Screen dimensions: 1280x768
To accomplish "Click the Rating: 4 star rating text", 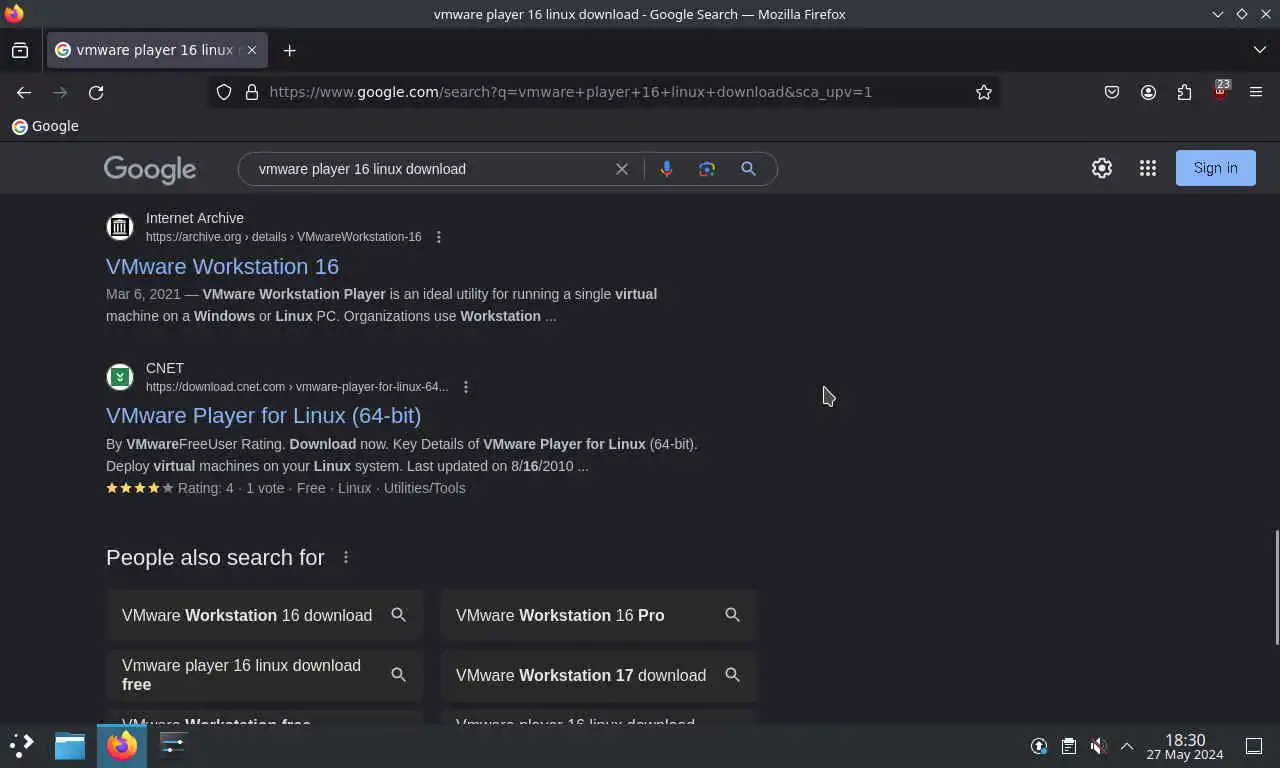I will pos(205,488).
